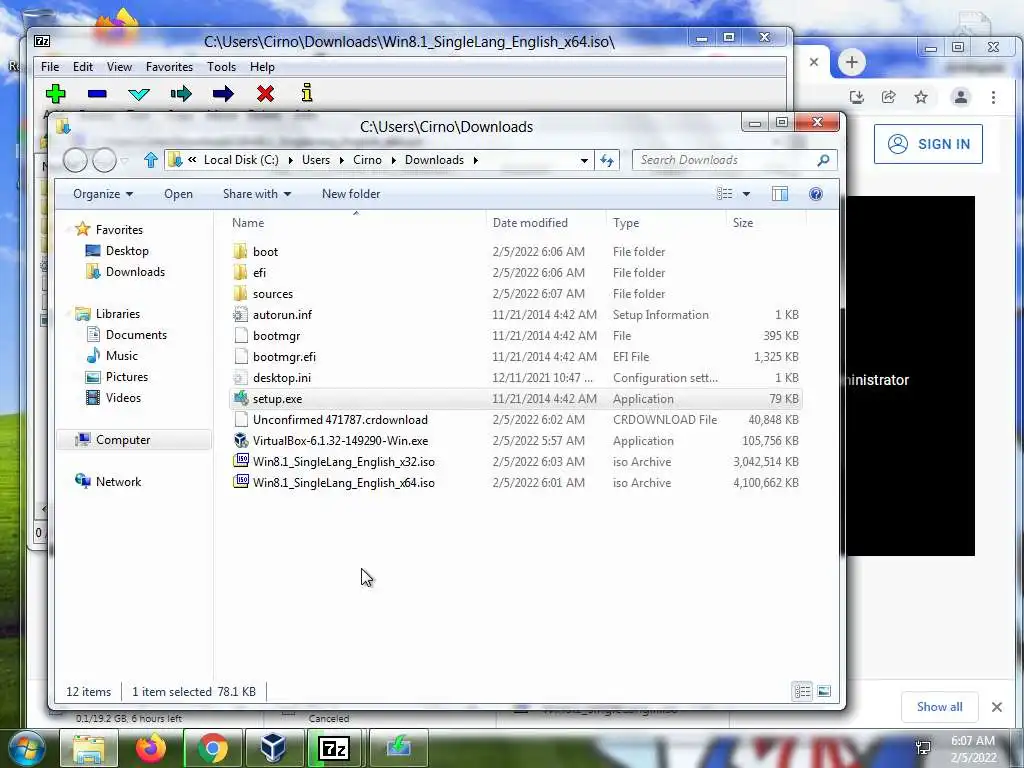Go up one folder with blue up arrow
The width and height of the screenshot is (1024, 768).
coord(151,160)
